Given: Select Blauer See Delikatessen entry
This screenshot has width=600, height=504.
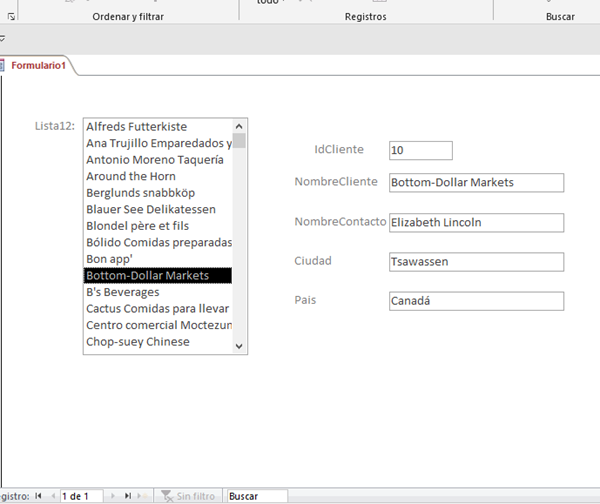Looking at the screenshot, I should coord(158,209).
